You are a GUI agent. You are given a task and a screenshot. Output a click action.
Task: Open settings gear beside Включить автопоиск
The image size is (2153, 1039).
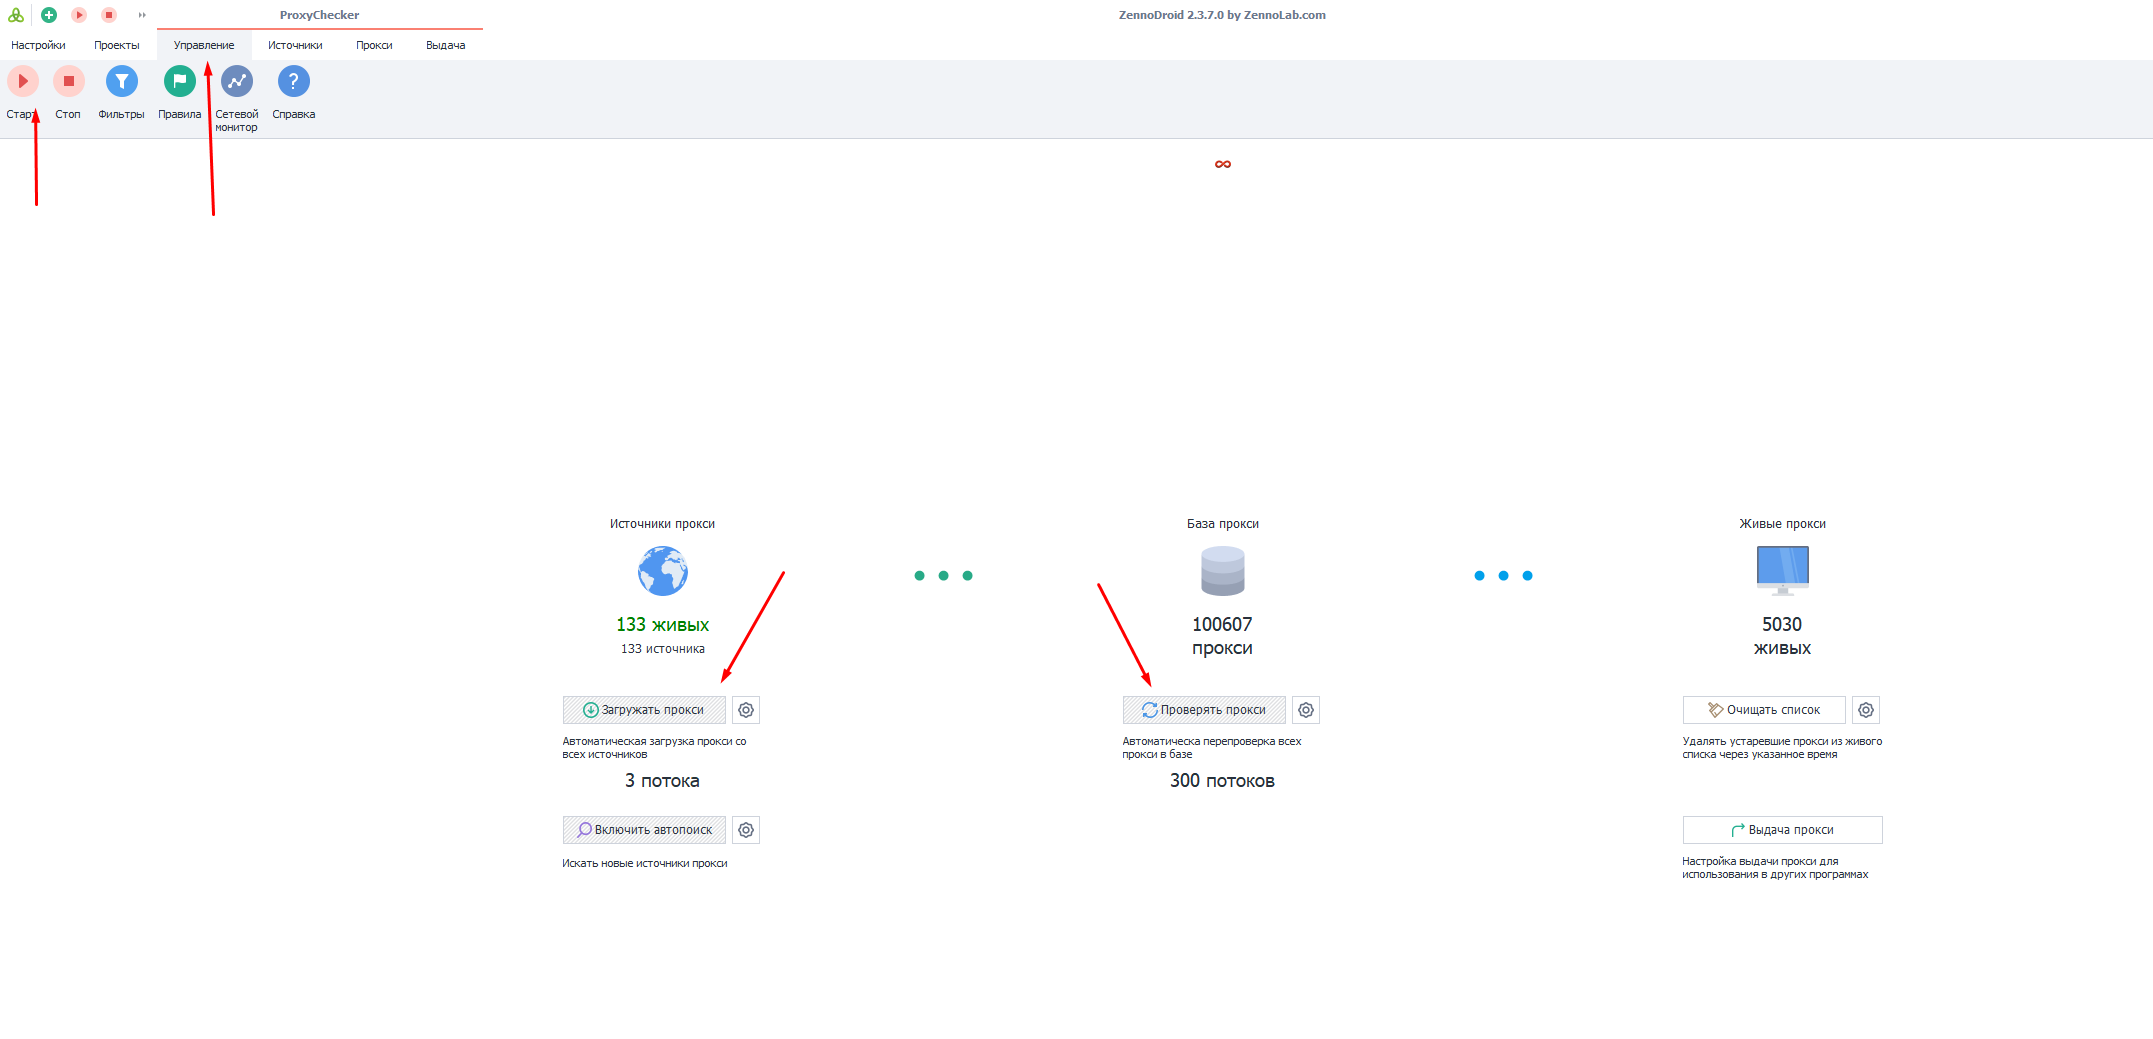[x=745, y=830]
